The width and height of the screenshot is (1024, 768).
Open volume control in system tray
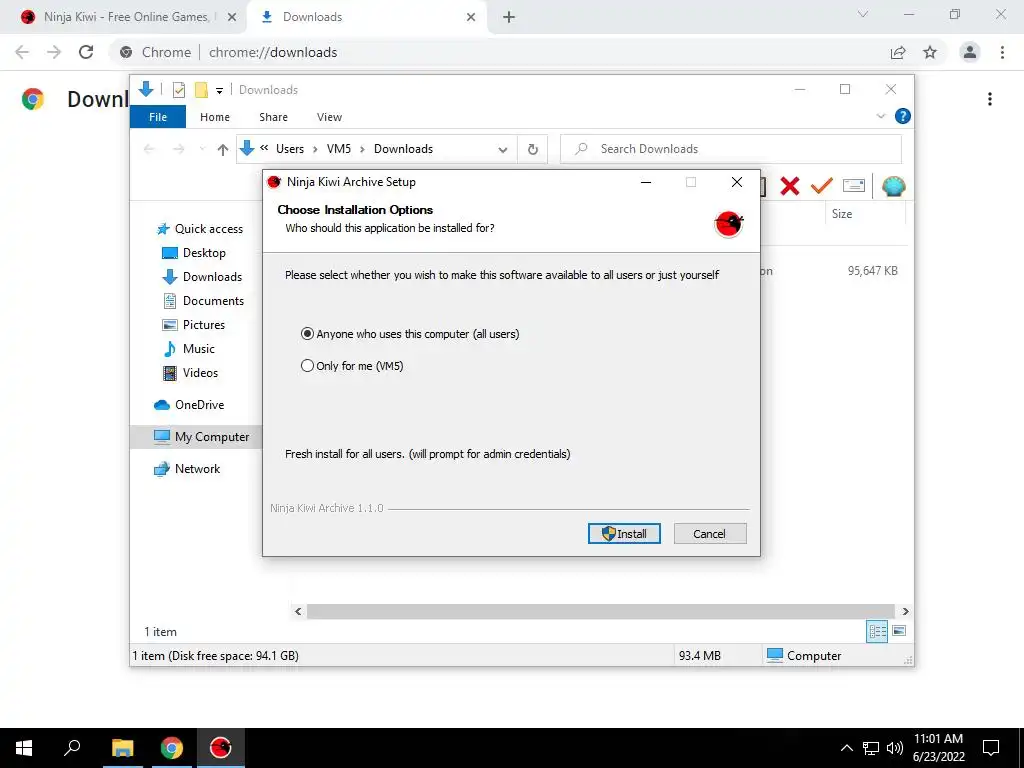pos(894,748)
